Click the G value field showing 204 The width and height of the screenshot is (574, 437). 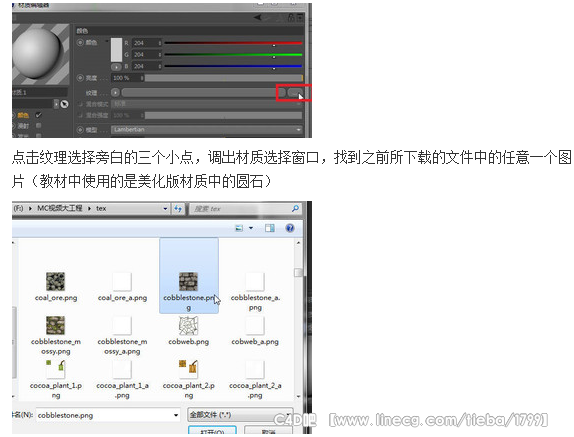pos(146,55)
